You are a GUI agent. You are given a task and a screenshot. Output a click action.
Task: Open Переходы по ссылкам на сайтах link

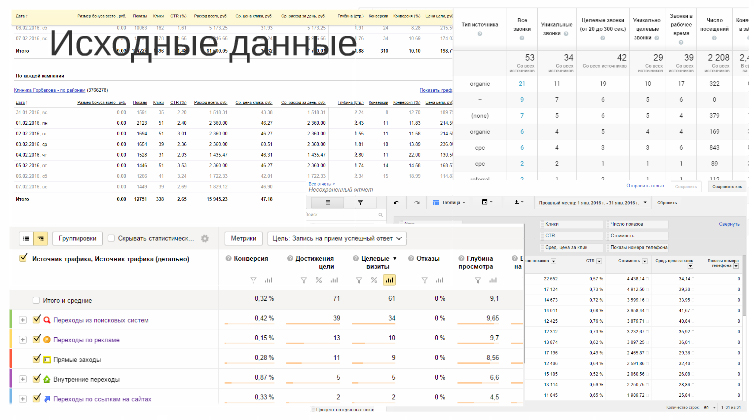[102, 399]
